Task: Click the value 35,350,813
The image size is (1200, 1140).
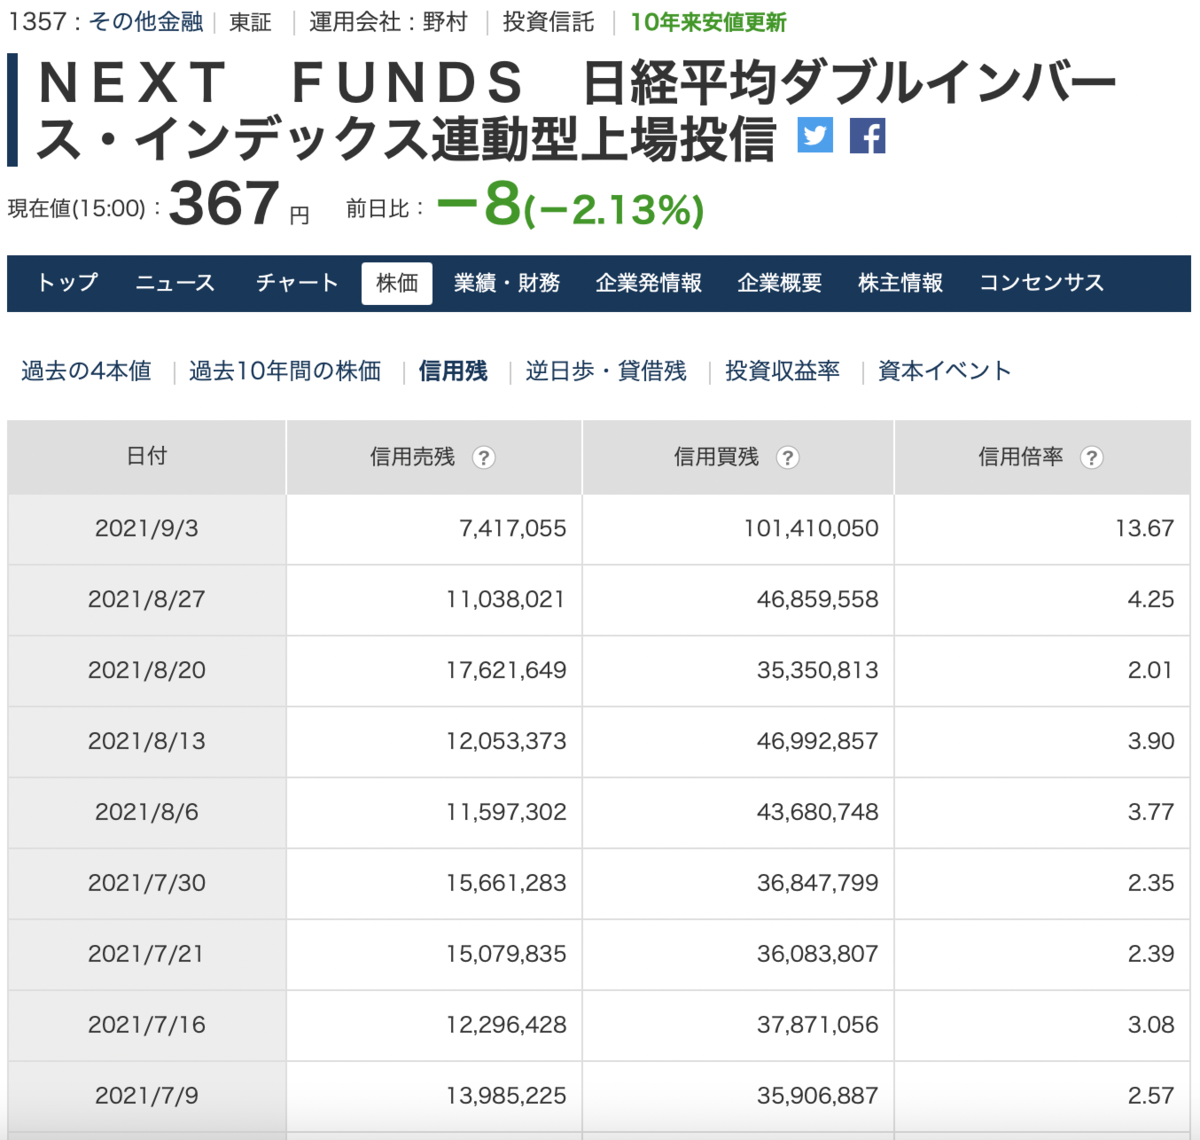Action: click(818, 671)
